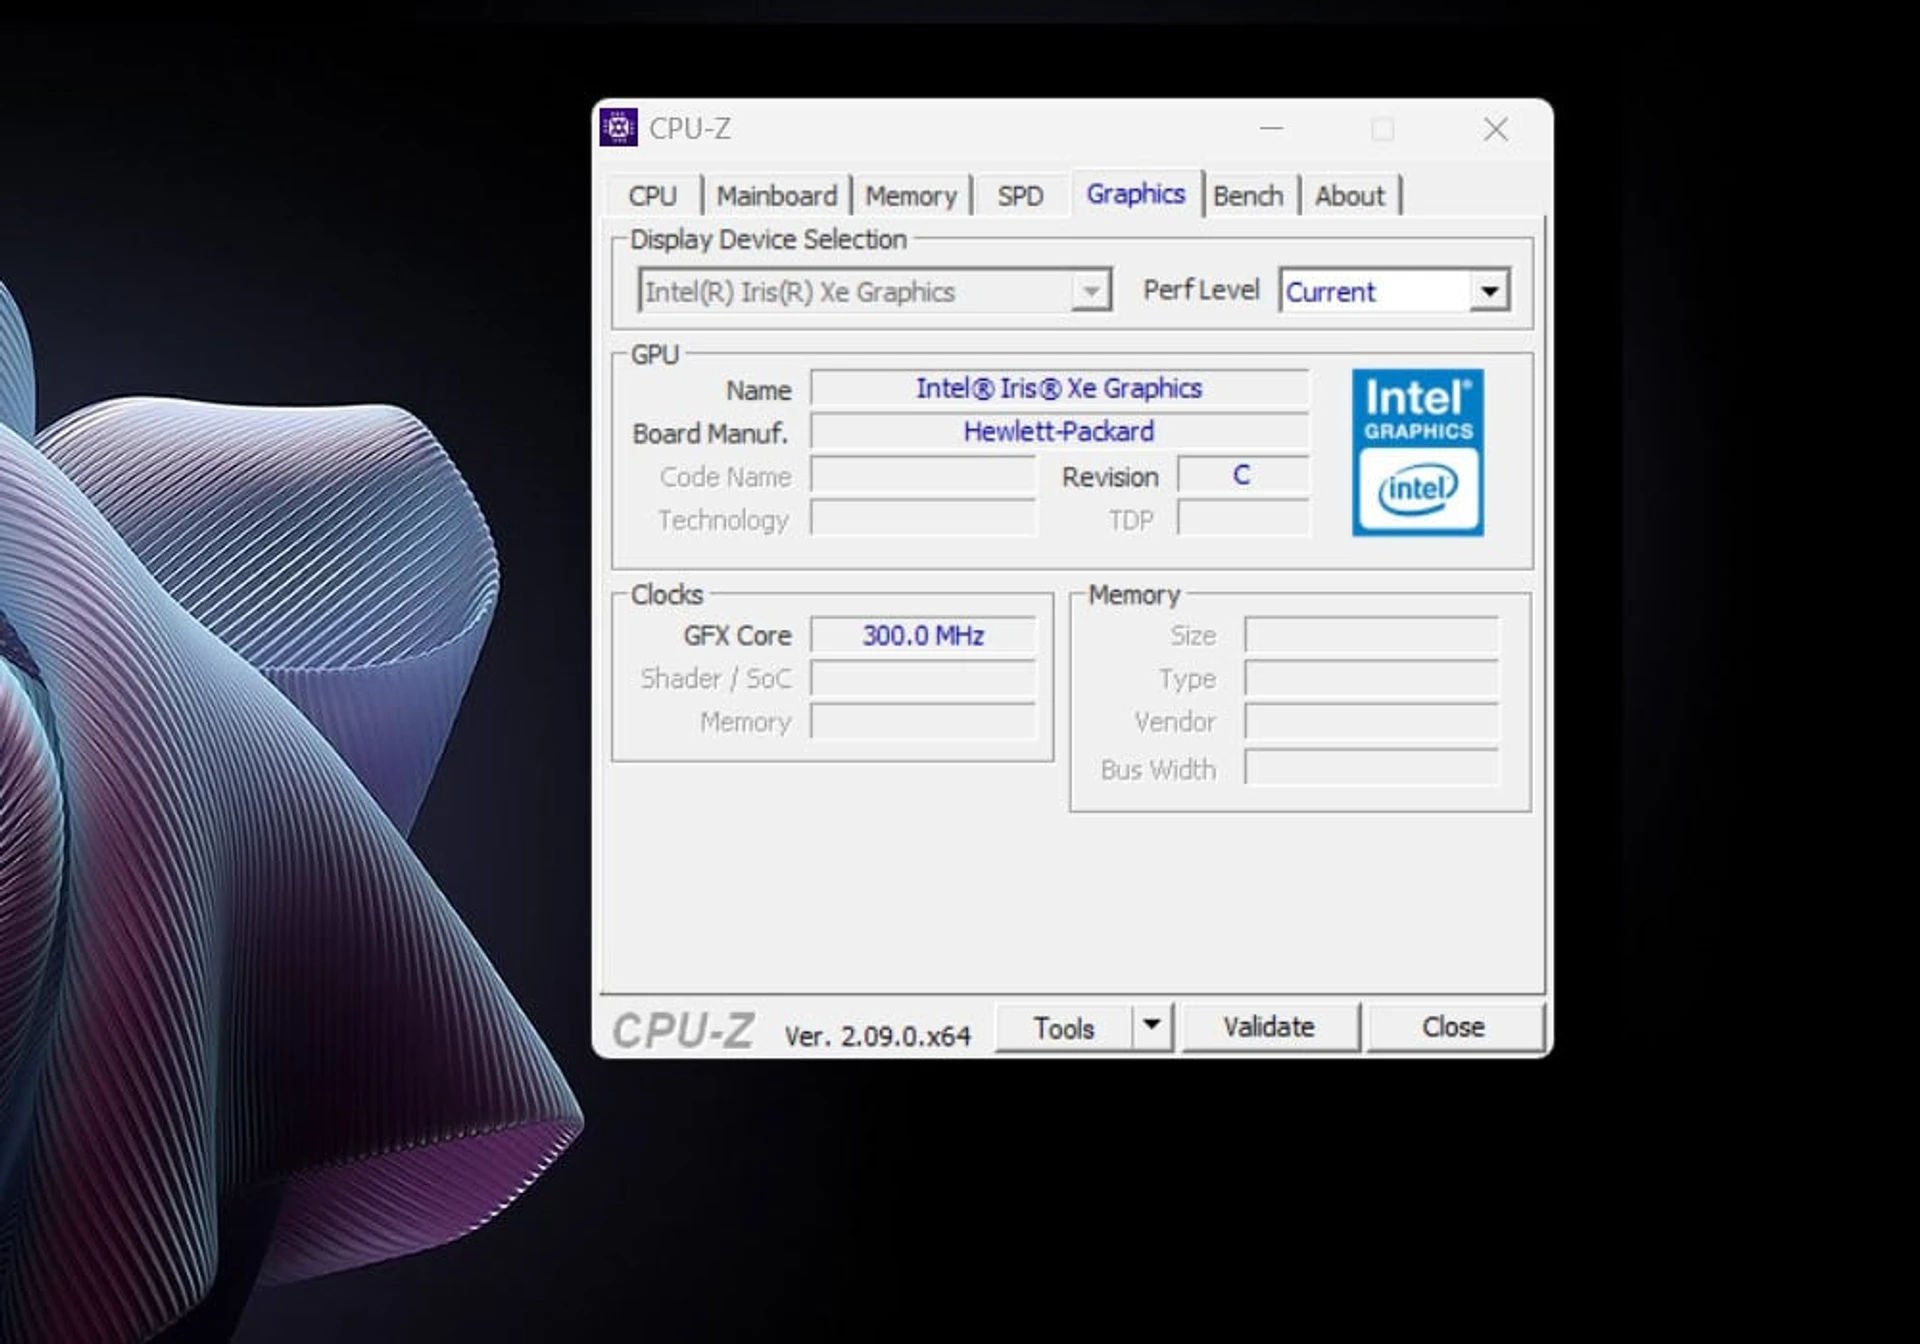Click the Intel Graphics logo badge
This screenshot has height=1344, width=1920.
(x=1417, y=452)
